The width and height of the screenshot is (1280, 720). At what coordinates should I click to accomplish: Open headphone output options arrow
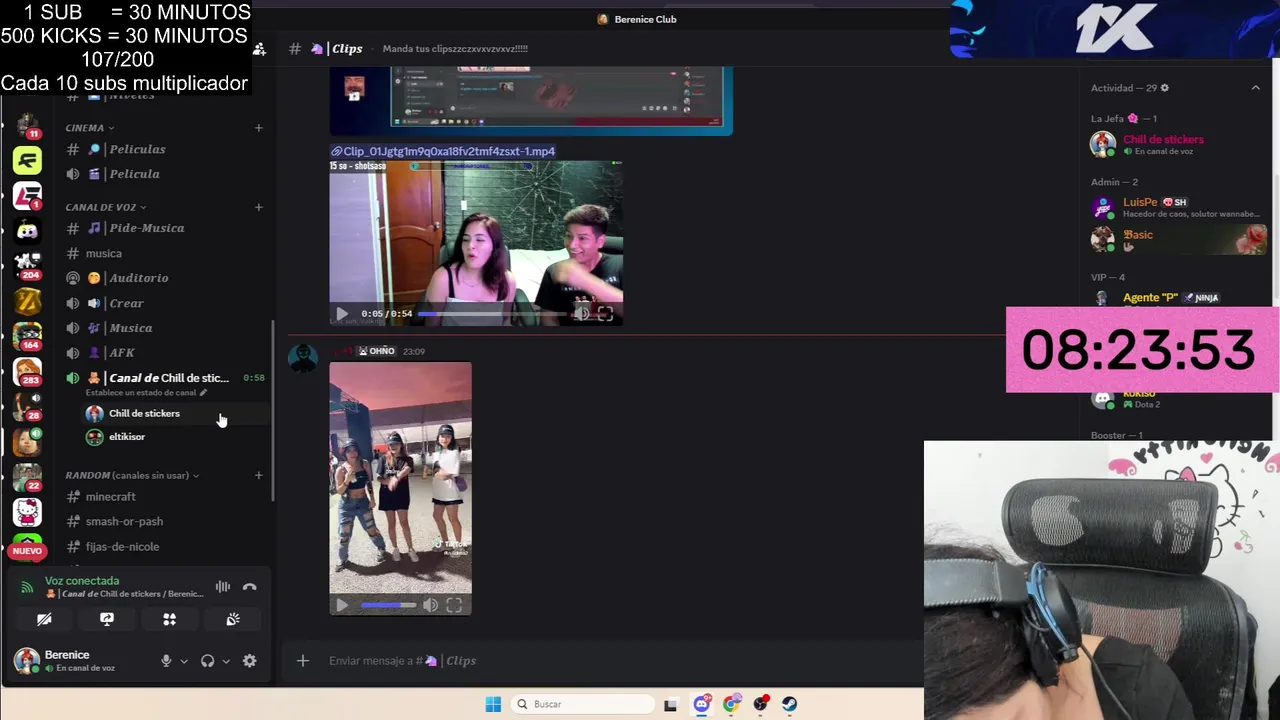coord(226,661)
